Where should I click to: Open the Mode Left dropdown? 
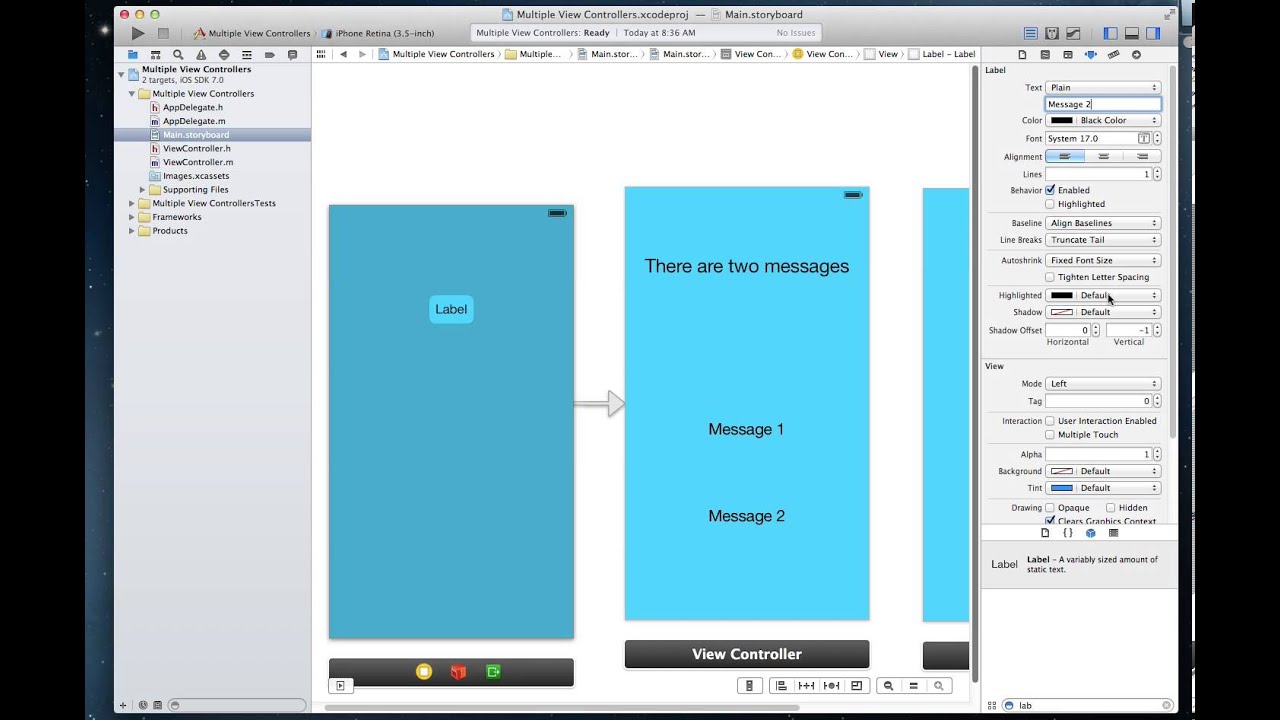pyautogui.click(x=1103, y=384)
